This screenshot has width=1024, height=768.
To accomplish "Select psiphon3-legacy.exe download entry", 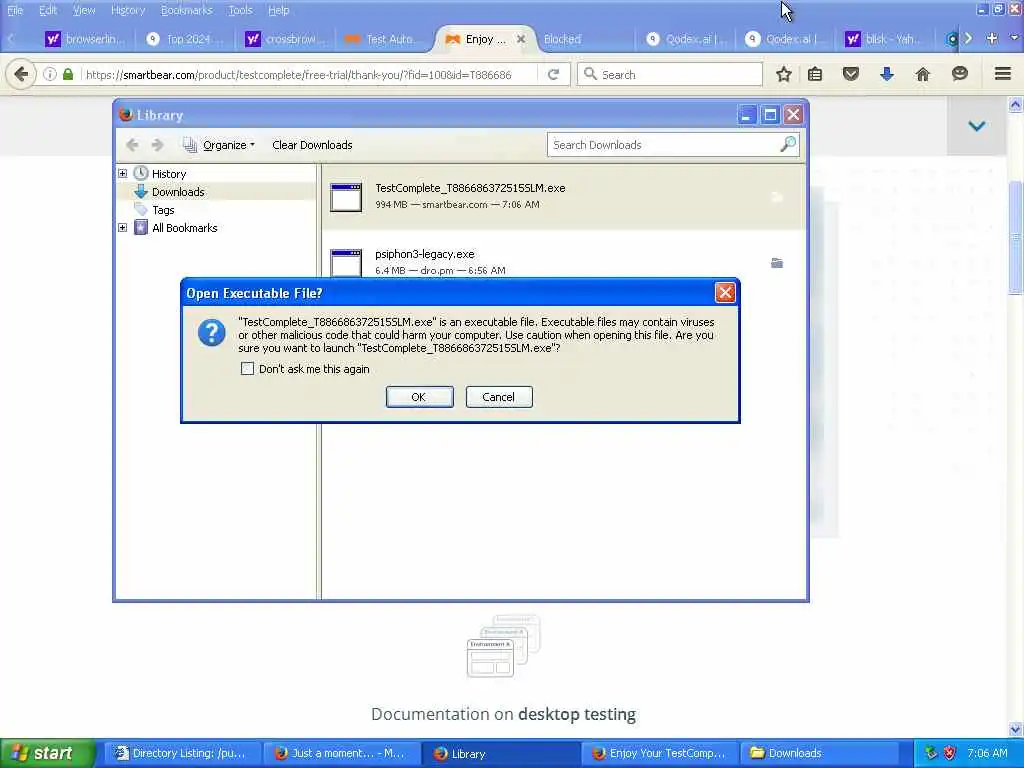I will pos(564,261).
